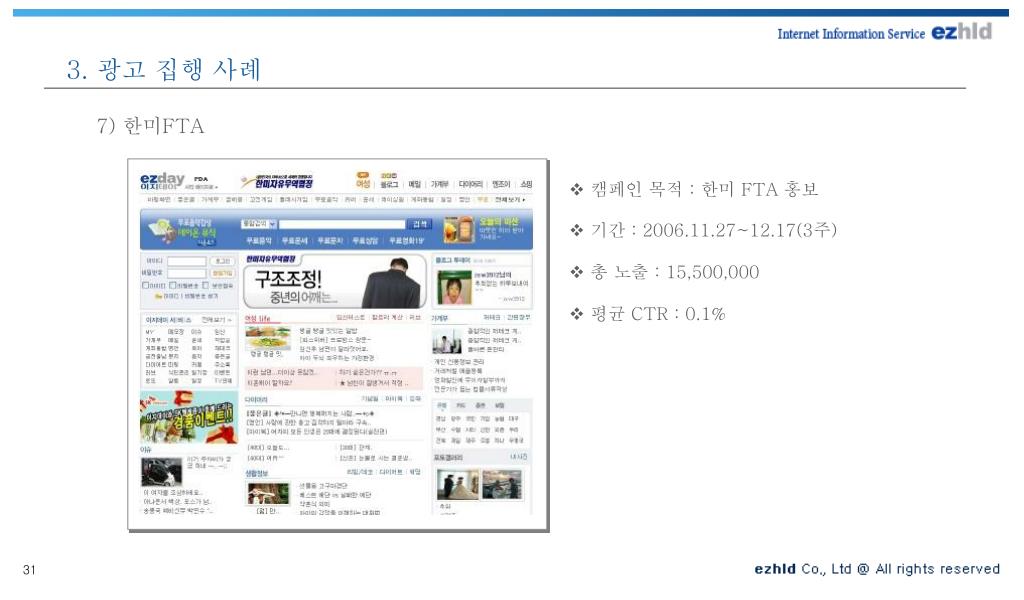Expand 전체보기 in the 이지데이 서비스 panel

[x=215, y=319]
